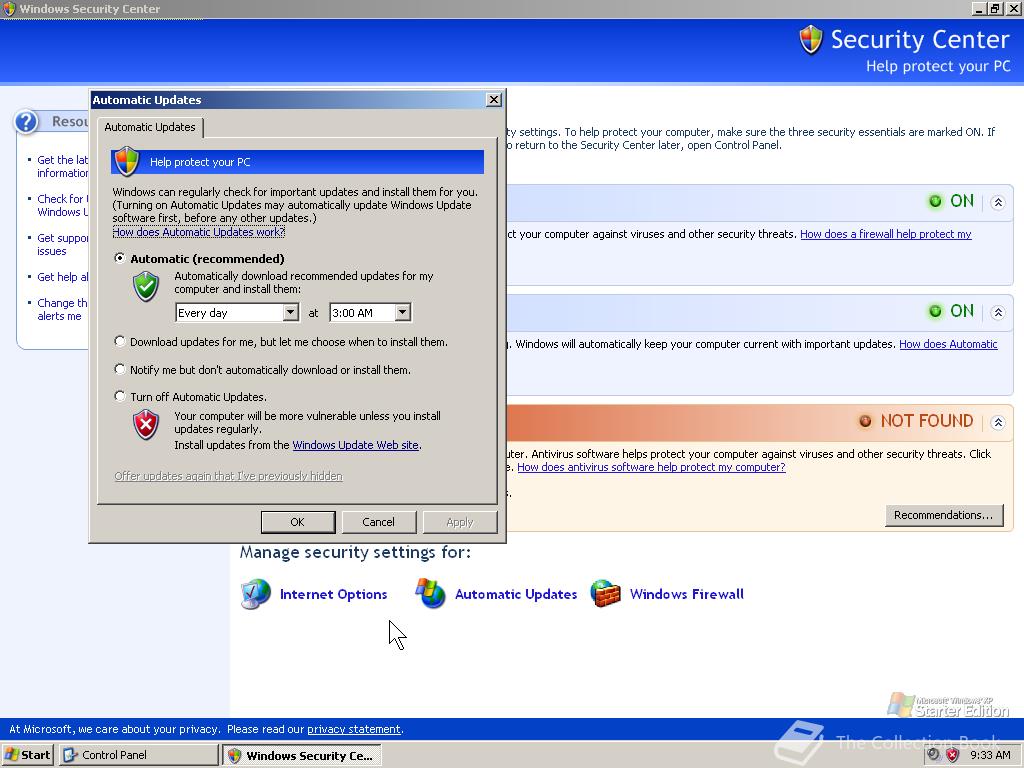Click the Security Center header shield icon
The image size is (1024, 768).
pyautogui.click(x=810, y=39)
